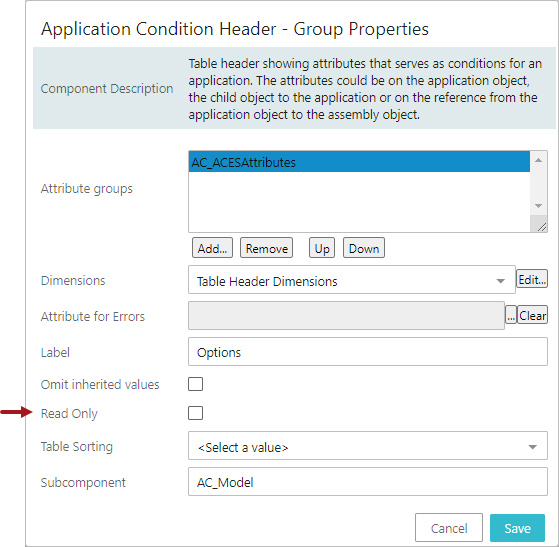
Task: Click the Attribute for Errors field
Action: click(347, 316)
